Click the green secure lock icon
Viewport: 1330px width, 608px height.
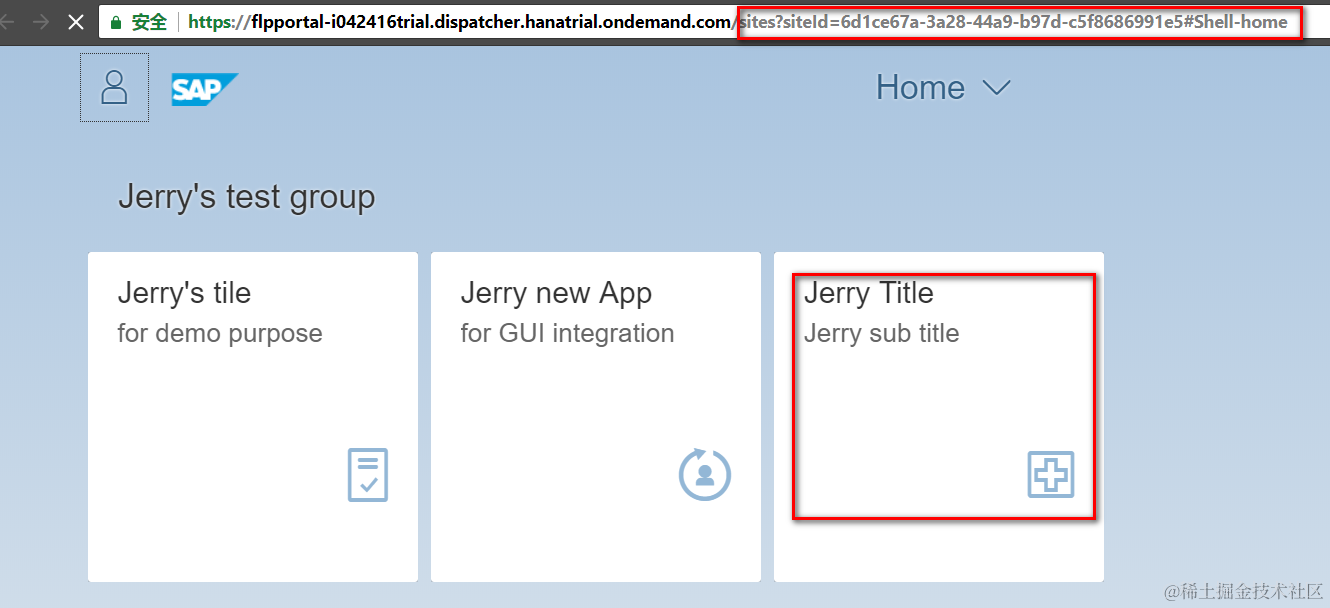click(x=116, y=22)
